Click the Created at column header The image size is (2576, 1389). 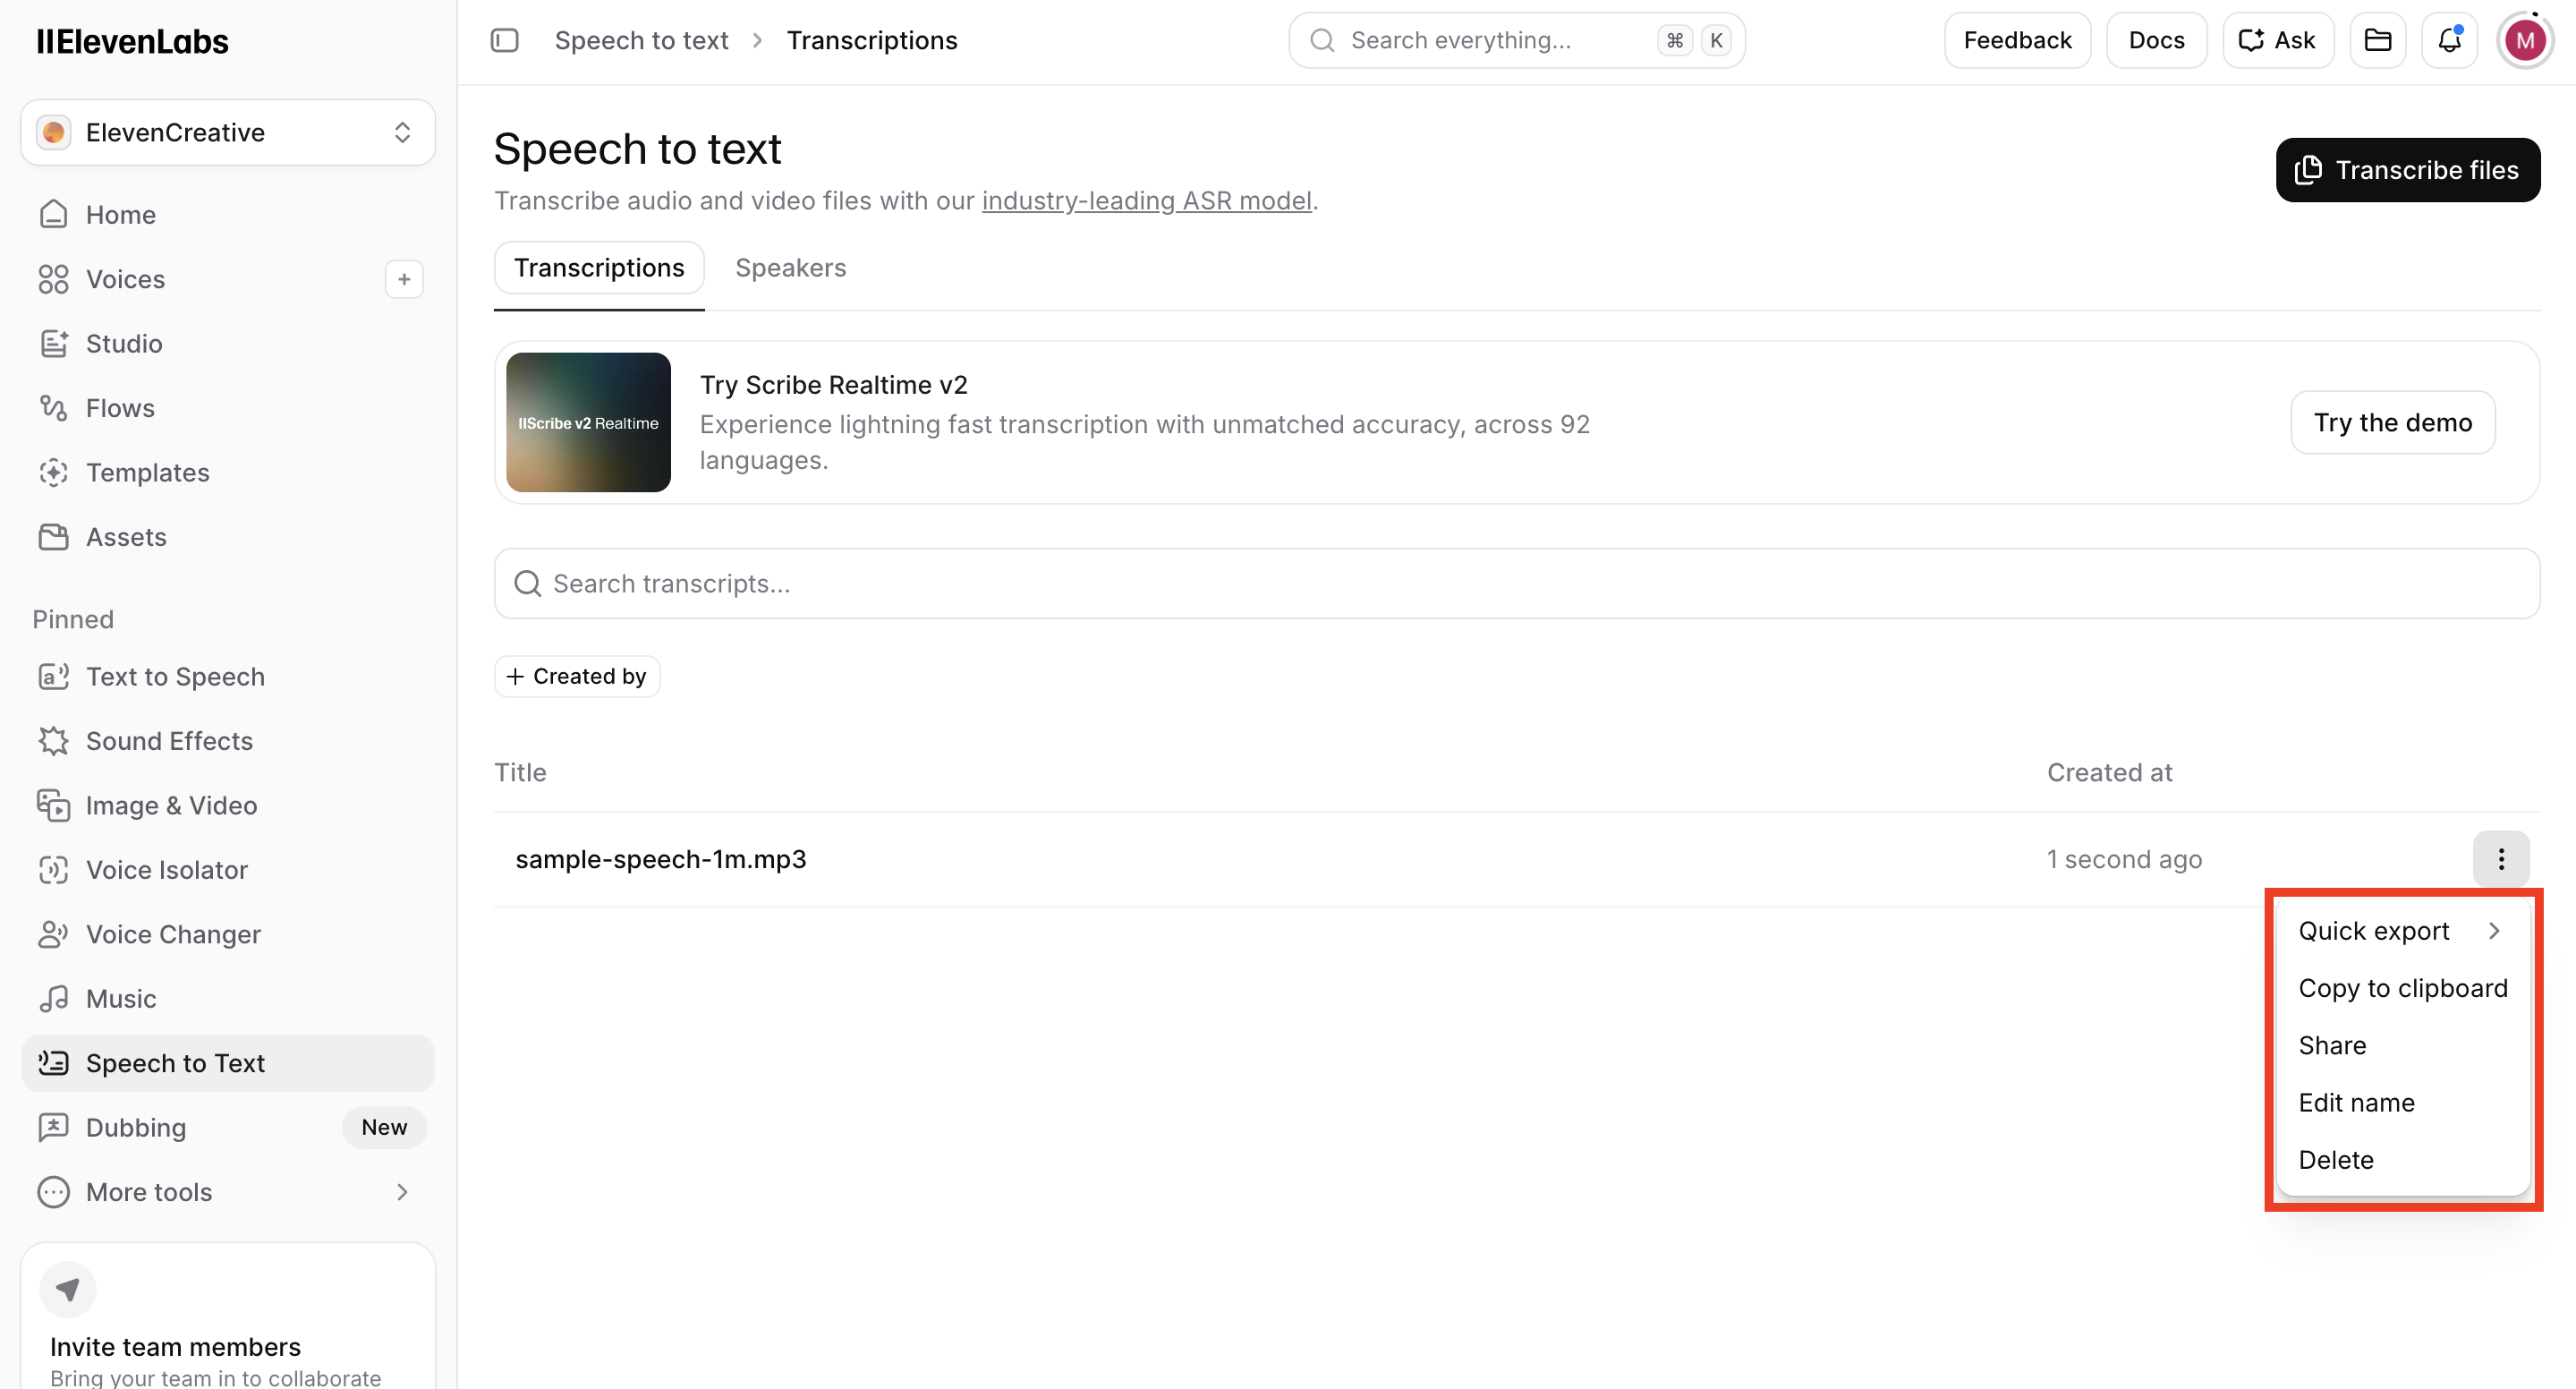[x=2109, y=772]
